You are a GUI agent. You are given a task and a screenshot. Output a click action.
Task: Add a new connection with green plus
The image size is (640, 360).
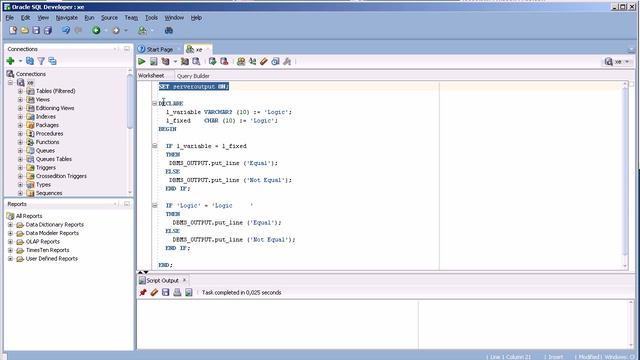click(x=11, y=61)
